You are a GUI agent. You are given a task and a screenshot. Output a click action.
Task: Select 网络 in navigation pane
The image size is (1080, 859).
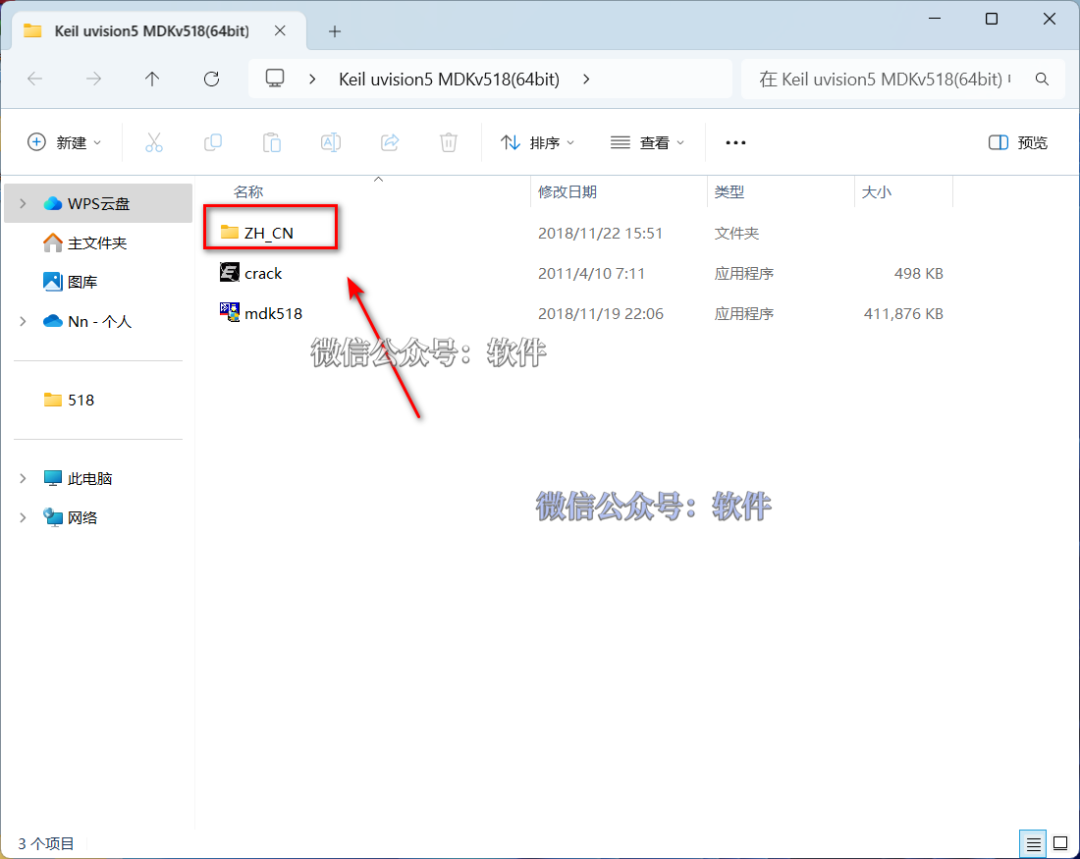point(70,517)
